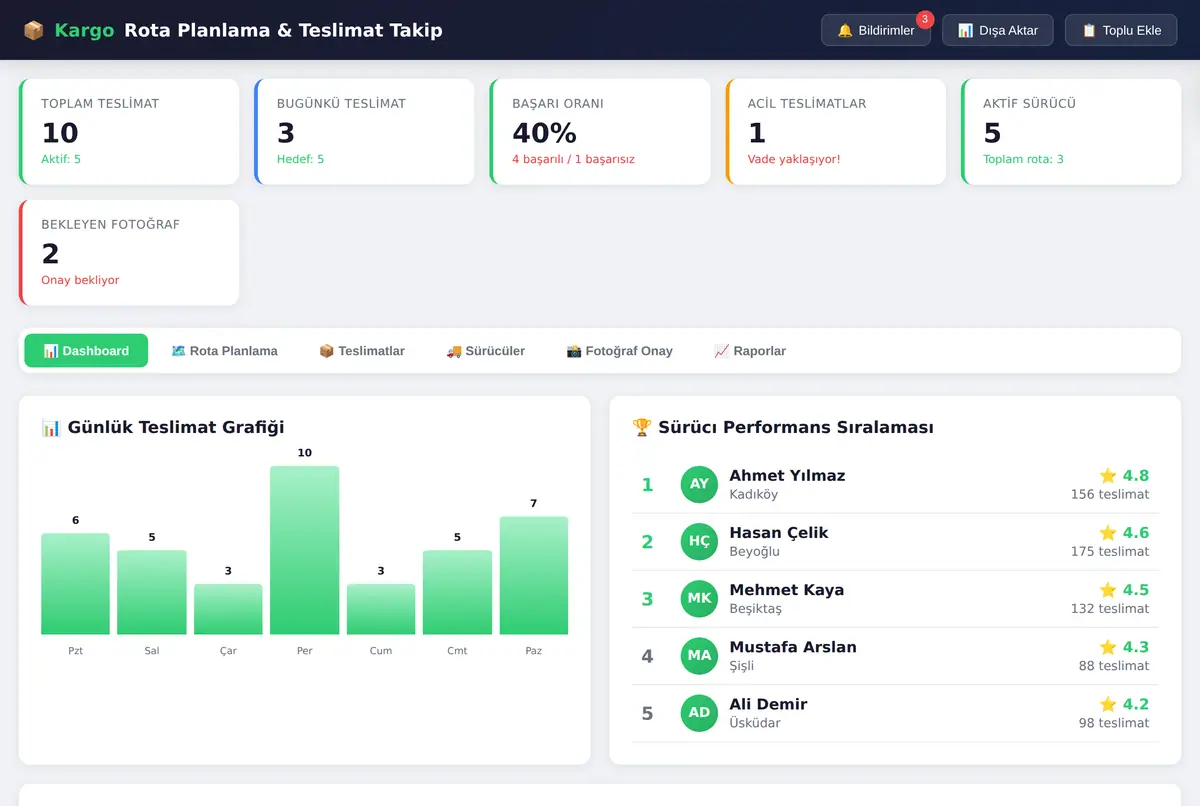Image resolution: width=1200 pixels, height=806 pixels.
Task: Select the Bugünkü Teslimat stat card
Action: click(364, 132)
